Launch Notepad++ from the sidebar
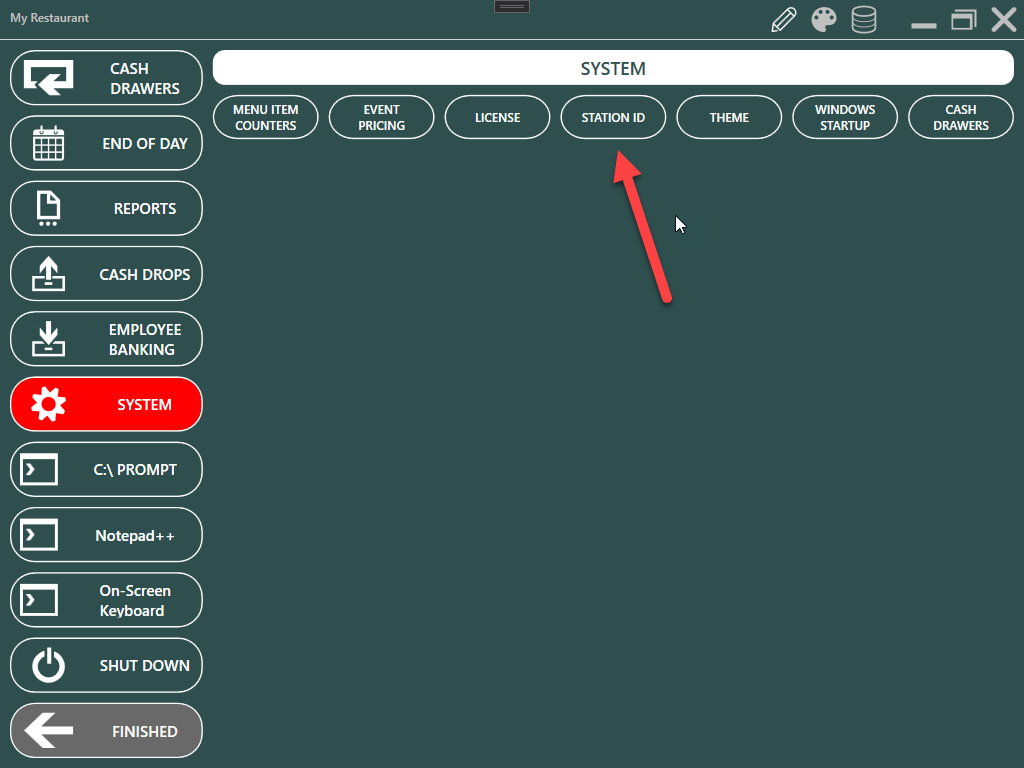 (106, 536)
